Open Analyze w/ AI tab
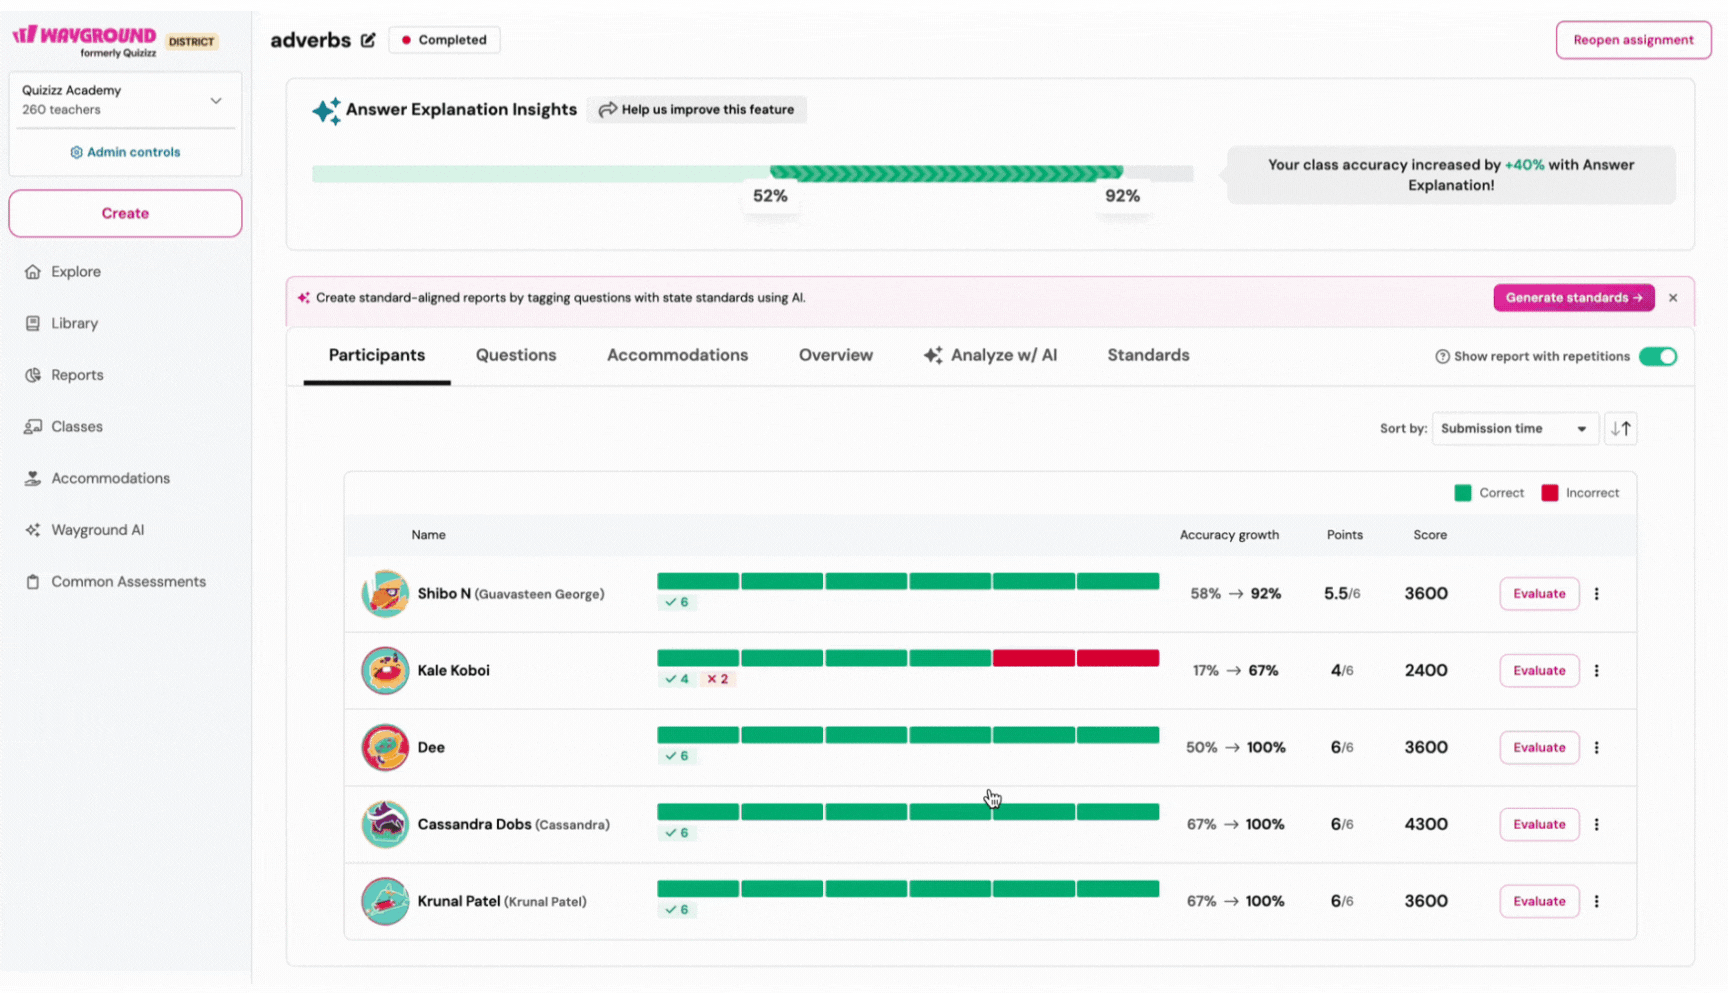The height and width of the screenshot is (993, 1728). (x=990, y=355)
